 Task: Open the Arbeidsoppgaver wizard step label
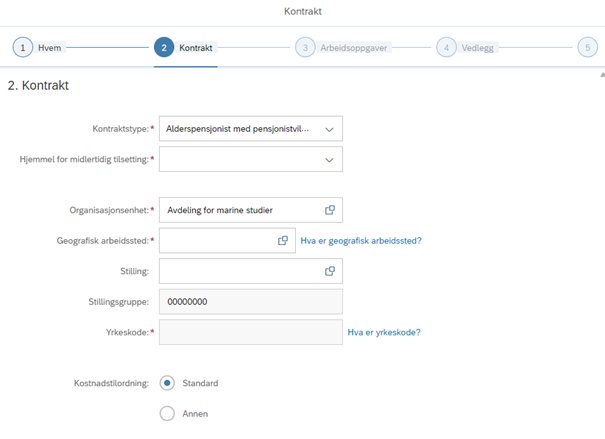pyautogui.click(x=353, y=48)
